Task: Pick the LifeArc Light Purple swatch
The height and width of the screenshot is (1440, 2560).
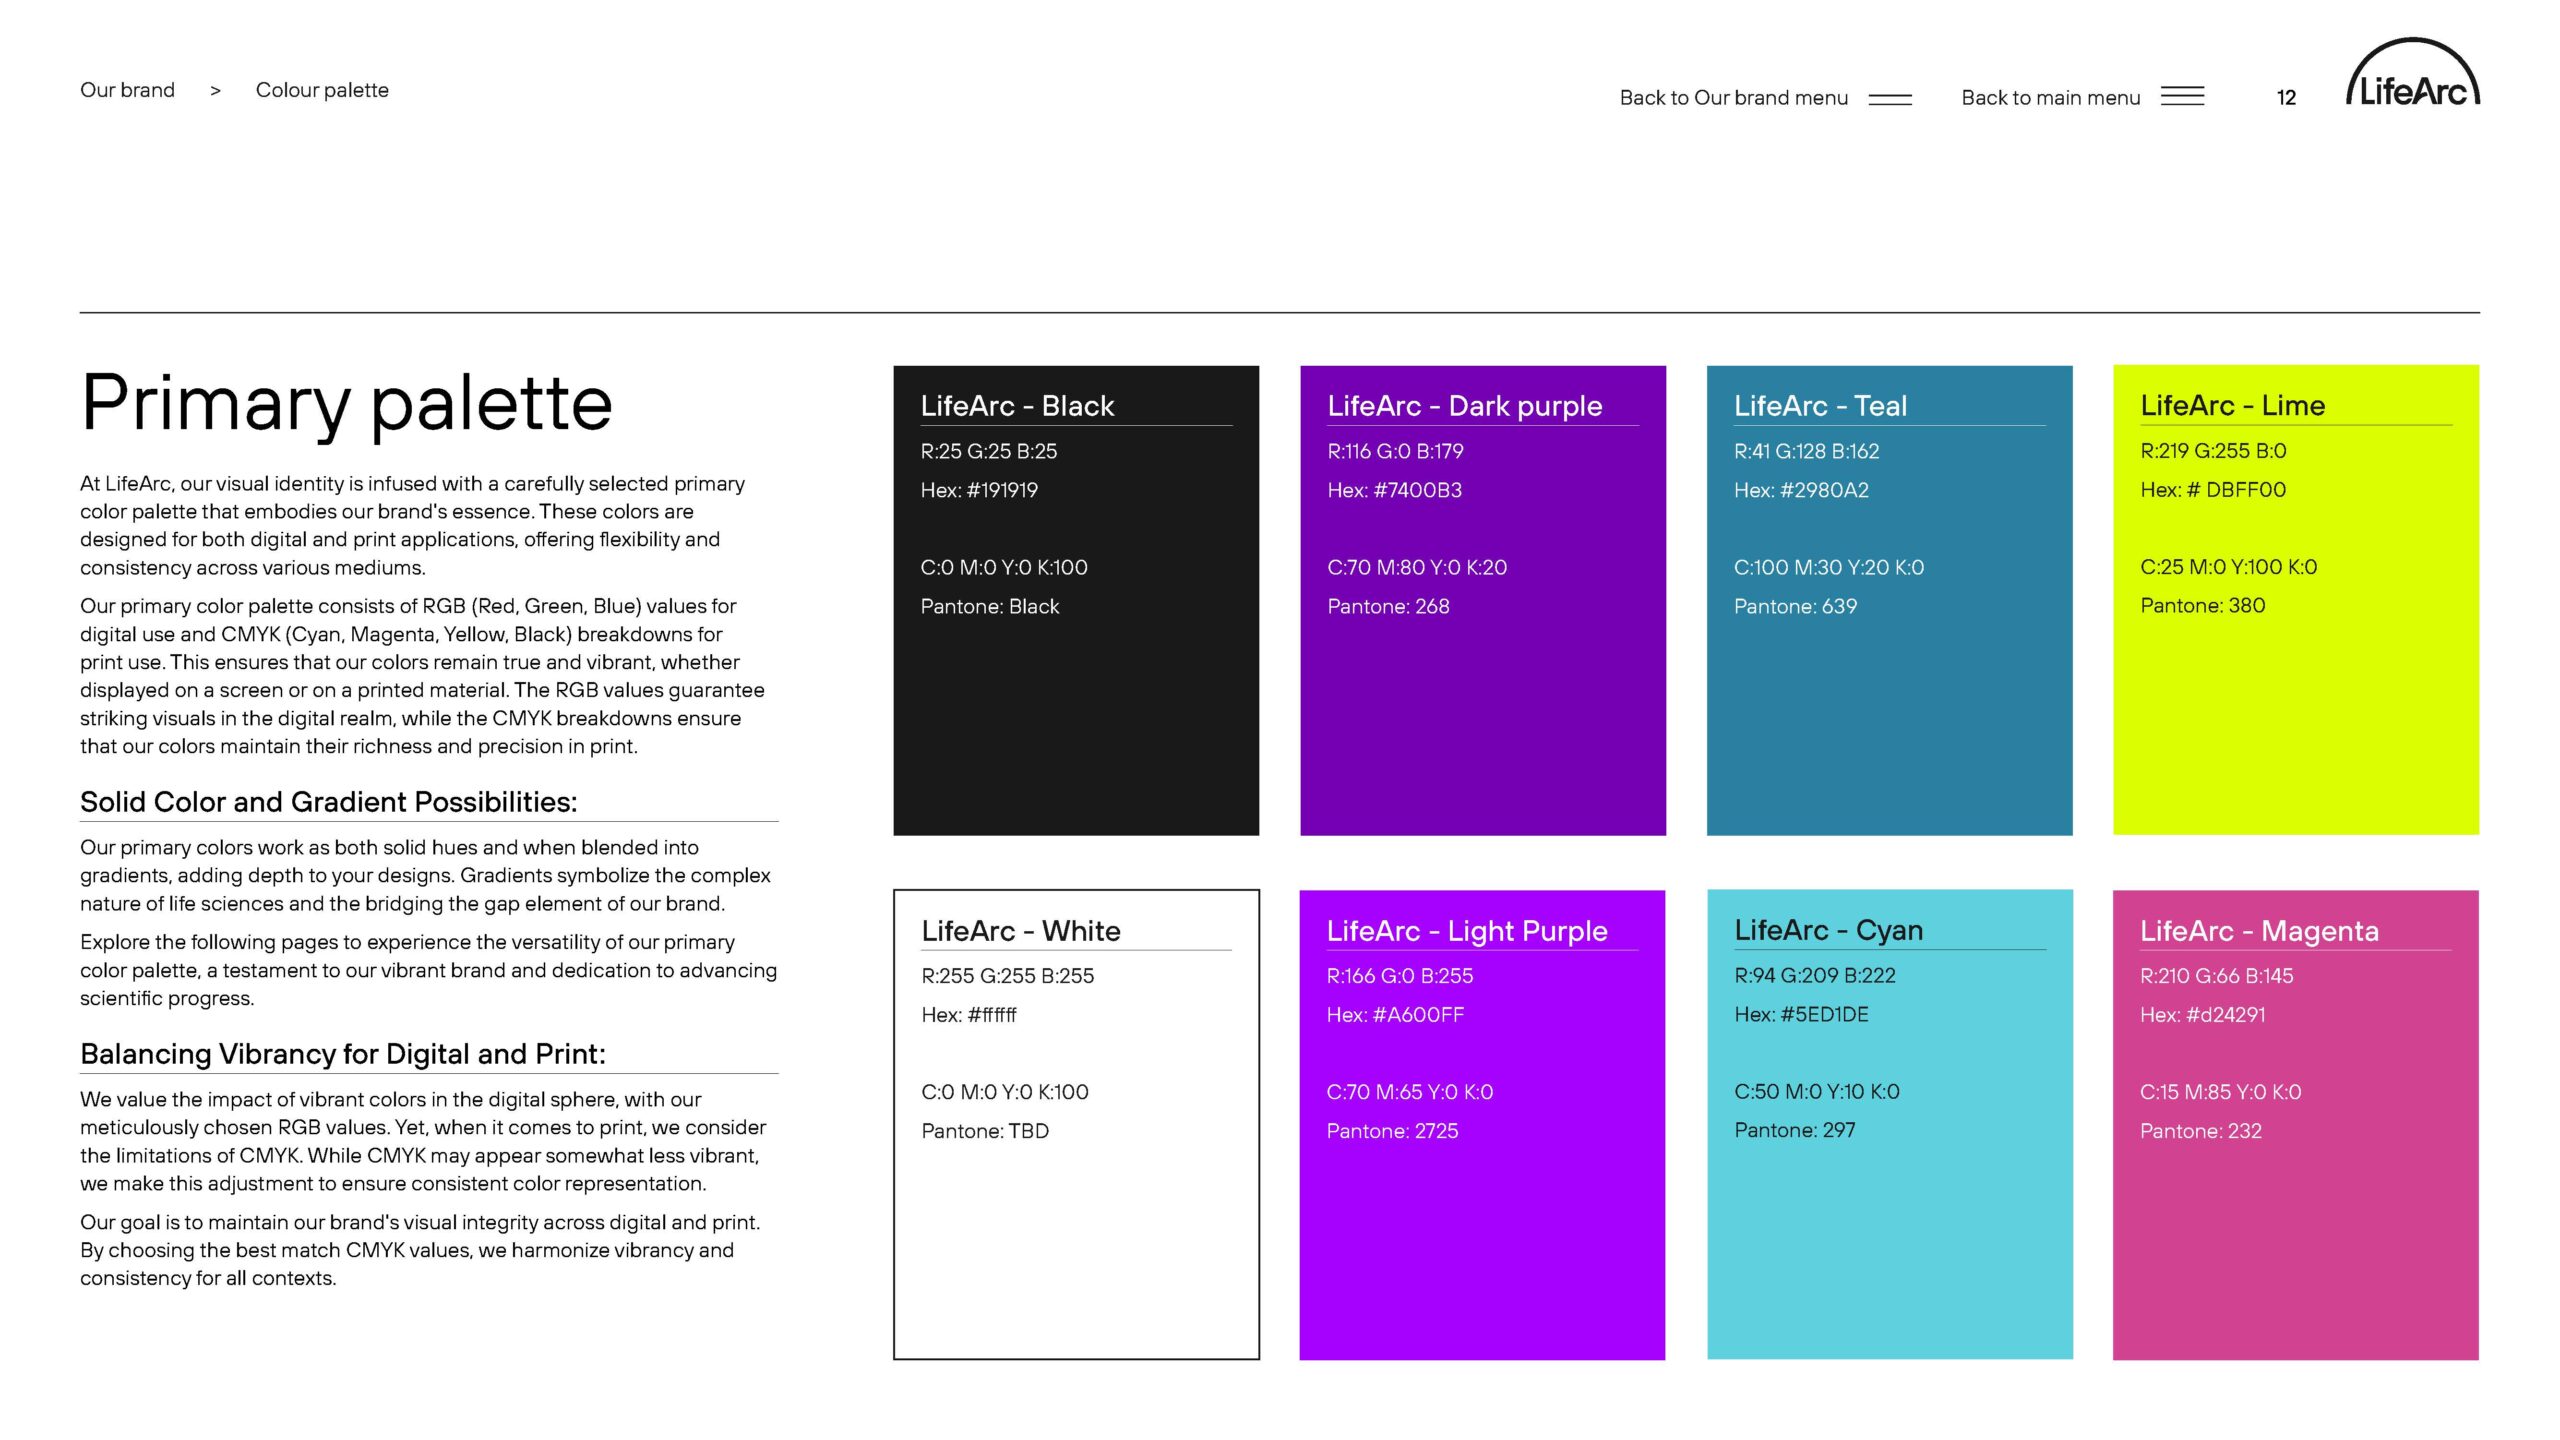Action: click(x=1482, y=1124)
